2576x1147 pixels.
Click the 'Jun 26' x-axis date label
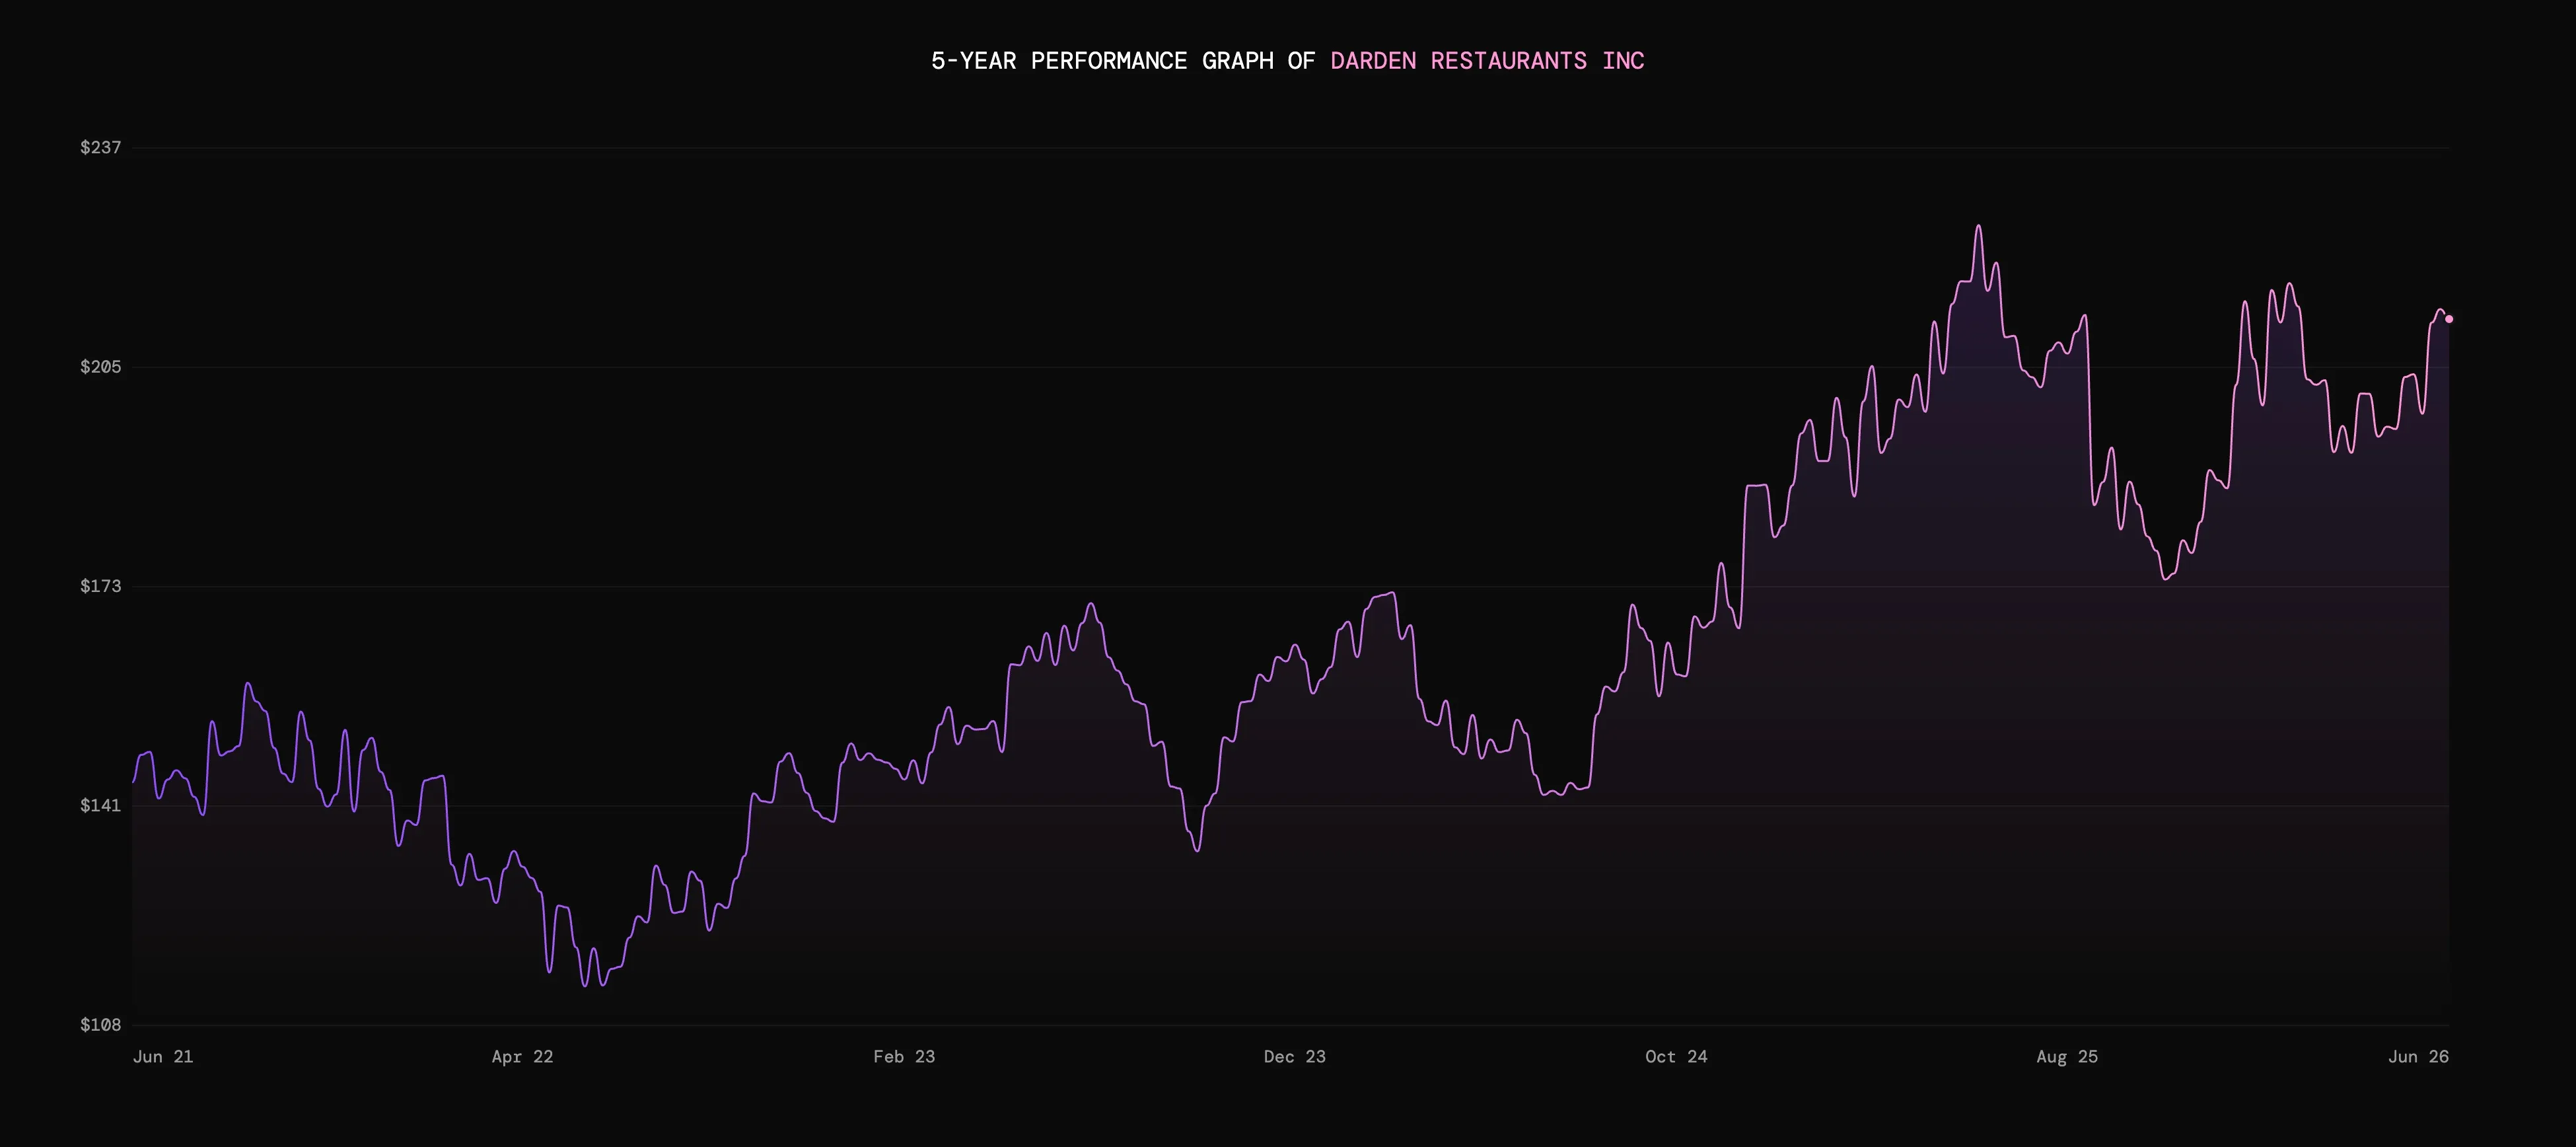[2418, 1057]
